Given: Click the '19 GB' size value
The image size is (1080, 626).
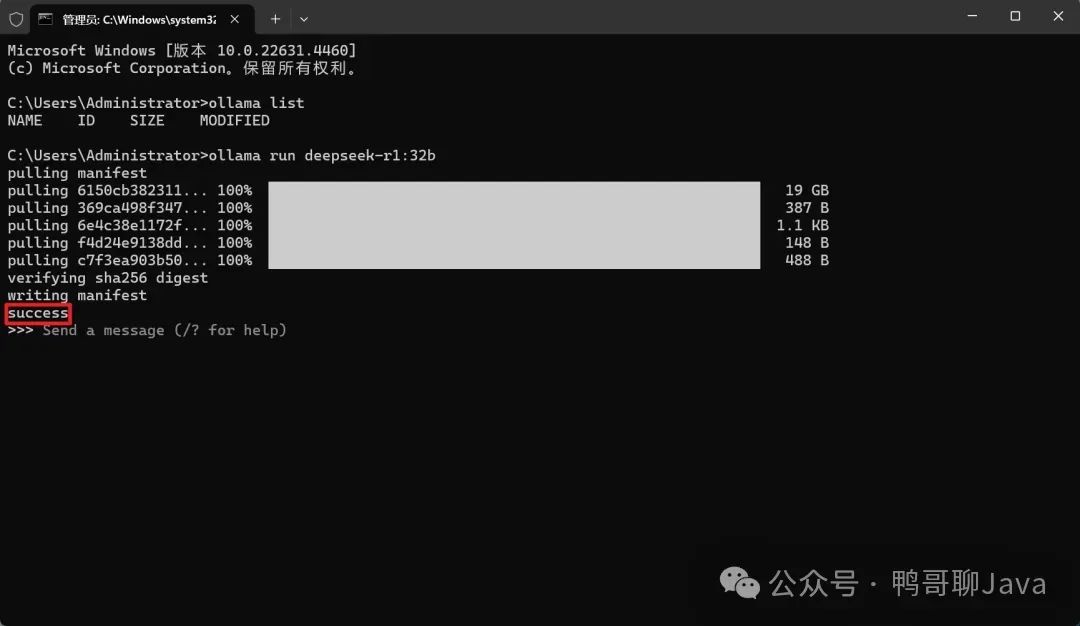Looking at the screenshot, I should [x=807, y=191].
